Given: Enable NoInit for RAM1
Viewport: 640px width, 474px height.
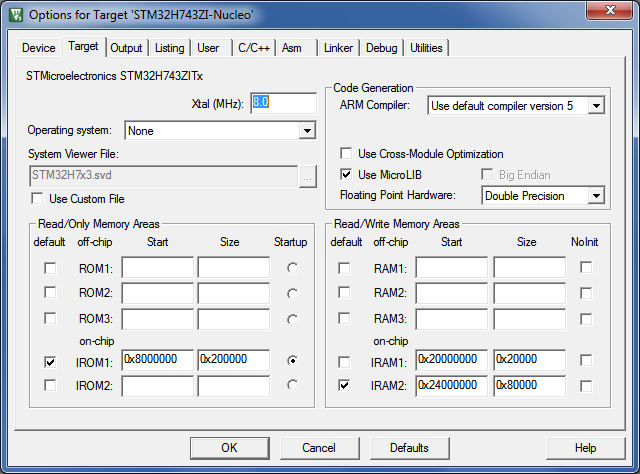Looking at the screenshot, I should (x=586, y=267).
